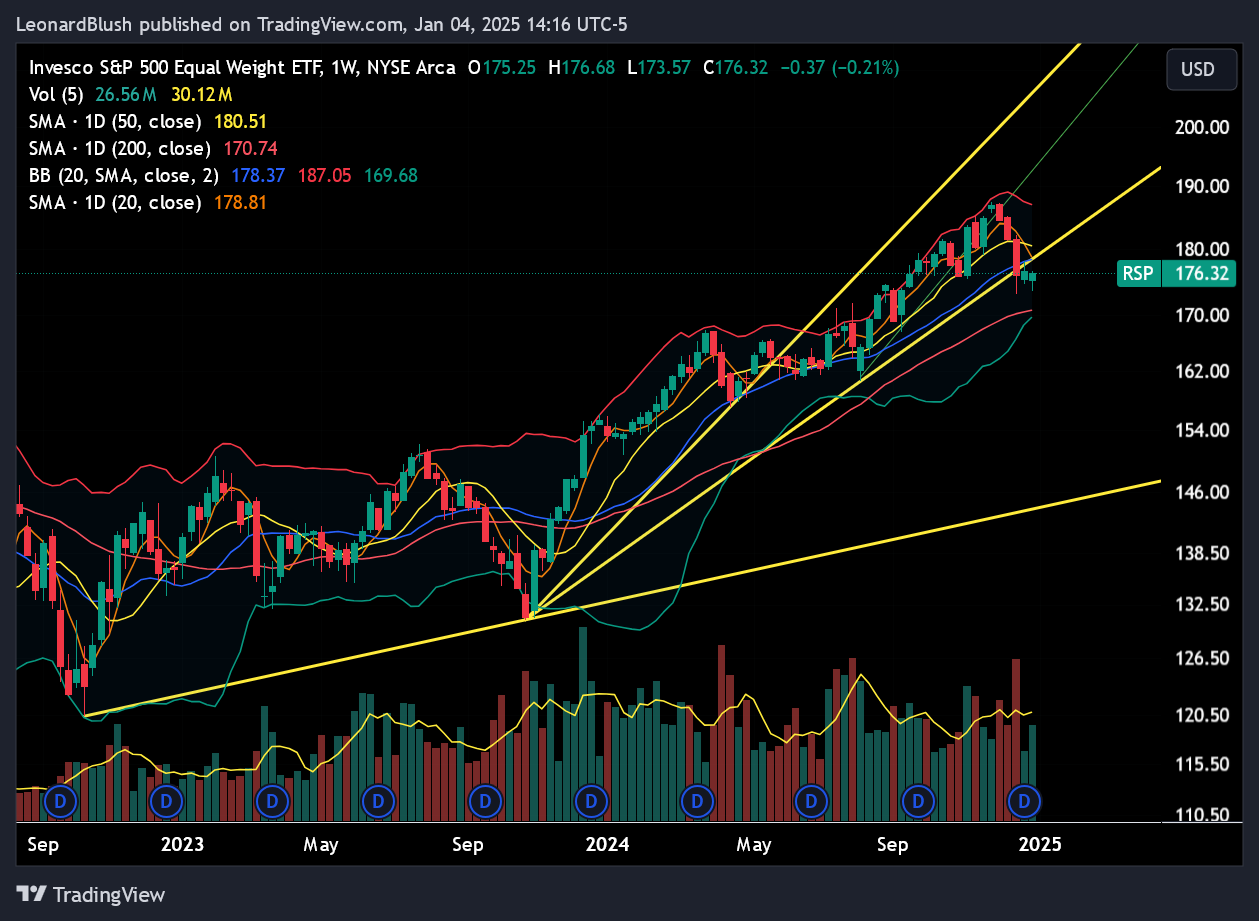Click the December 2024 dividend D marker
The height and width of the screenshot is (921, 1259).
point(1024,801)
